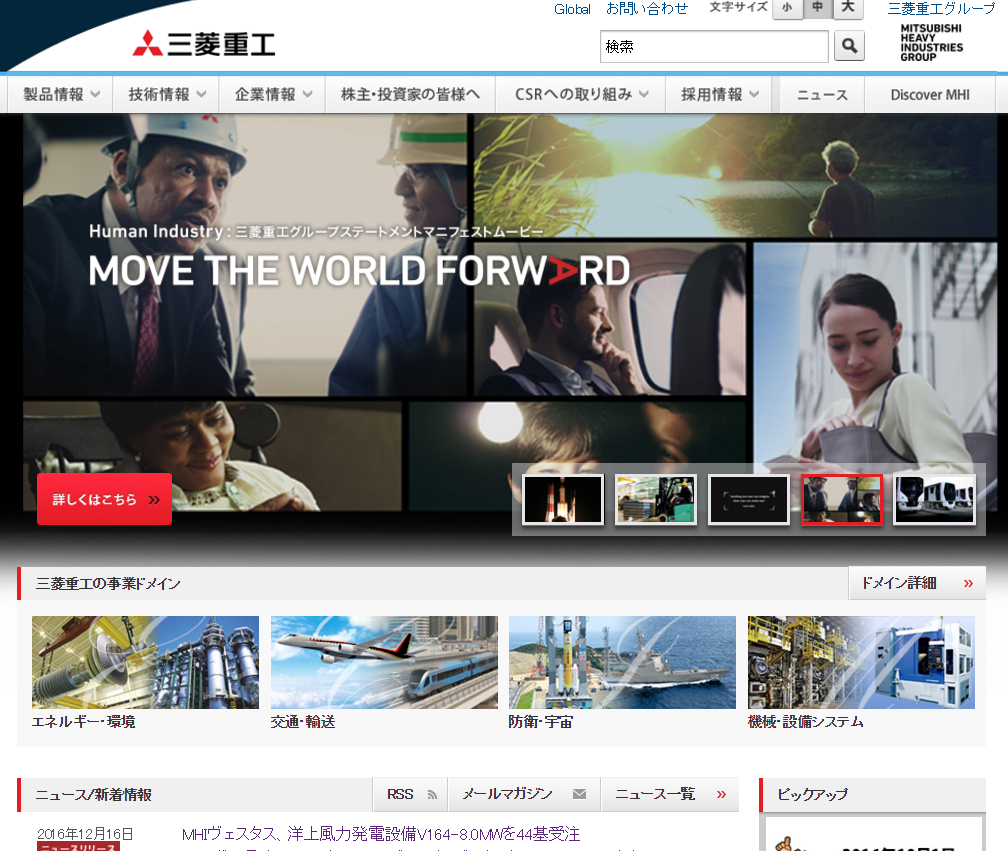The height and width of the screenshot is (851, 1008).
Task: Select the highlighted Human Industry slide thumbnail
Action: pos(842,499)
